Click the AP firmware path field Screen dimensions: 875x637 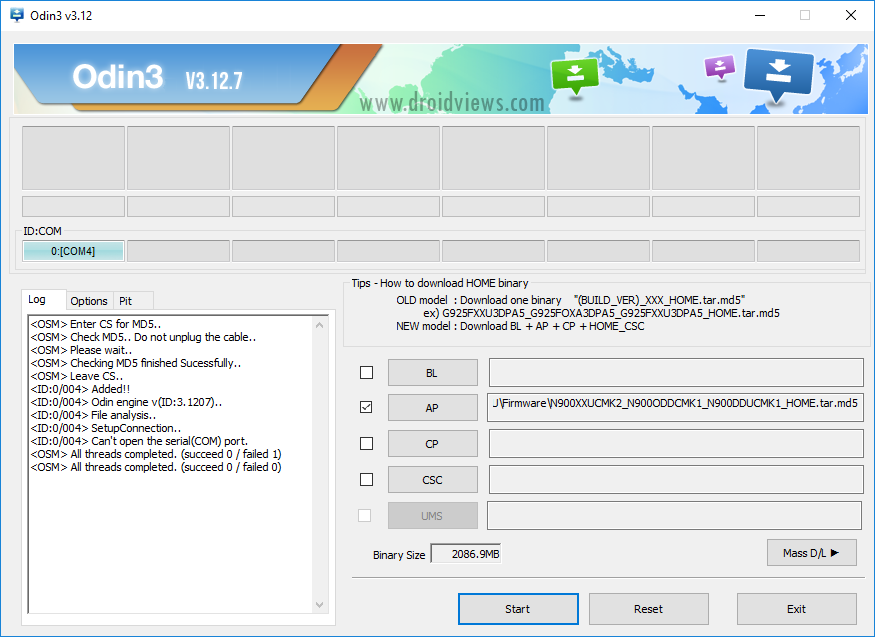[676, 407]
